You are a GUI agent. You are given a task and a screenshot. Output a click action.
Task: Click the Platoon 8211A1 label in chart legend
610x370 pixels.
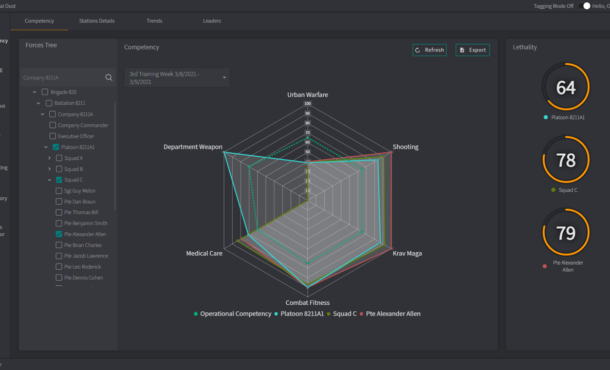pyautogui.click(x=302, y=314)
